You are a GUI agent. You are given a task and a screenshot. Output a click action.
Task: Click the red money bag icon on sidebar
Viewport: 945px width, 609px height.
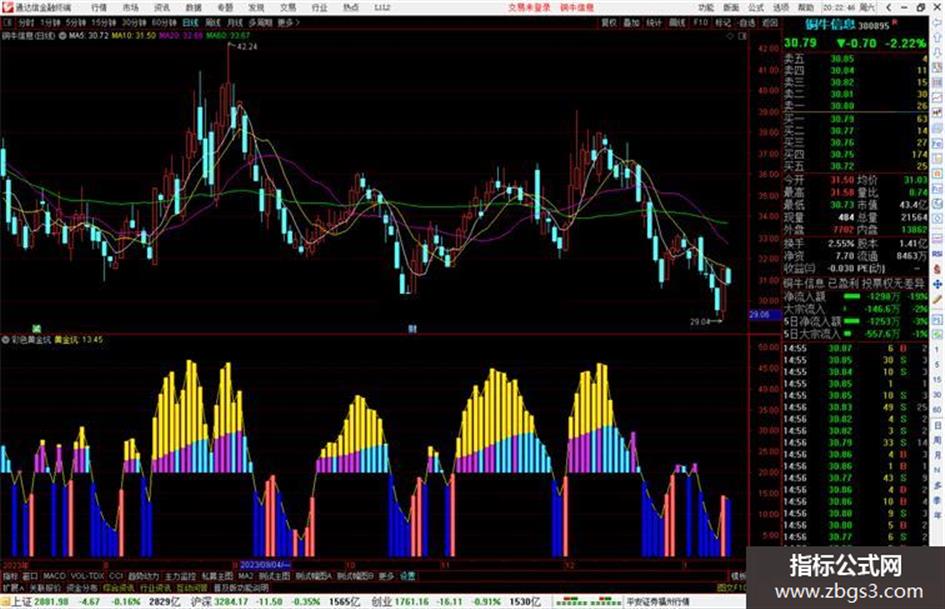tap(937, 269)
